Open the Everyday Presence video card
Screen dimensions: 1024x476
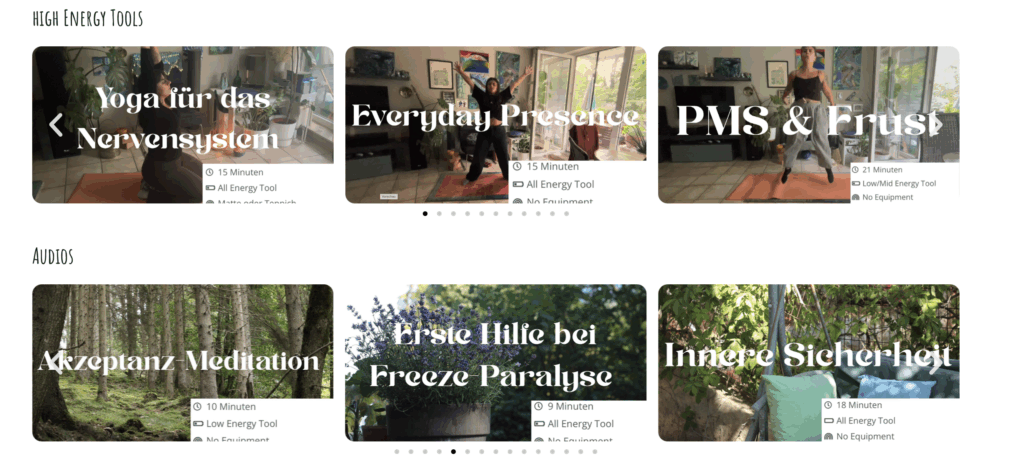(495, 117)
